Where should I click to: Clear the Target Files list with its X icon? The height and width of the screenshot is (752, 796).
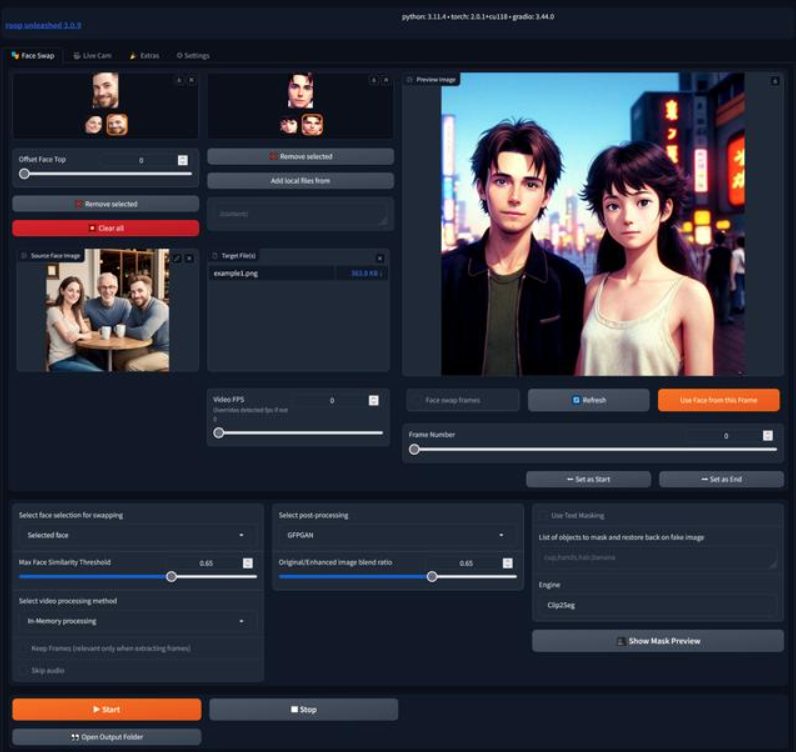coord(379,258)
